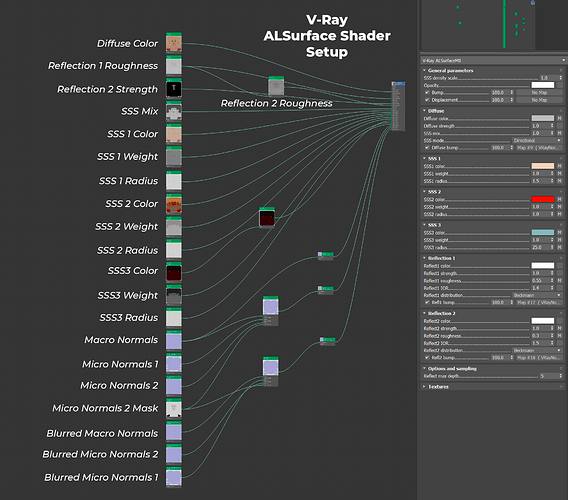The image size is (568, 500).
Task: Click the ALSurface material output node
Action: 398,106
